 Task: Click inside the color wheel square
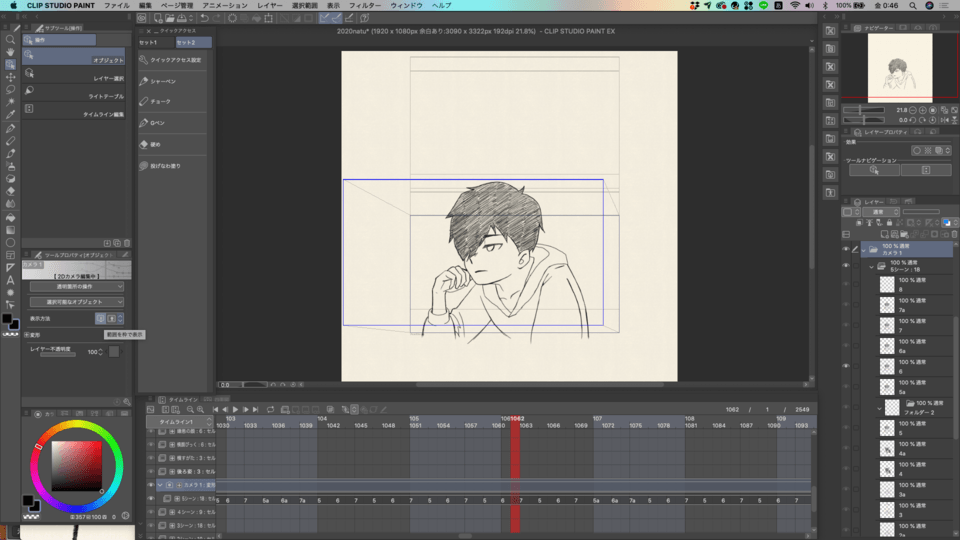pyautogui.click(x=76, y=466)
